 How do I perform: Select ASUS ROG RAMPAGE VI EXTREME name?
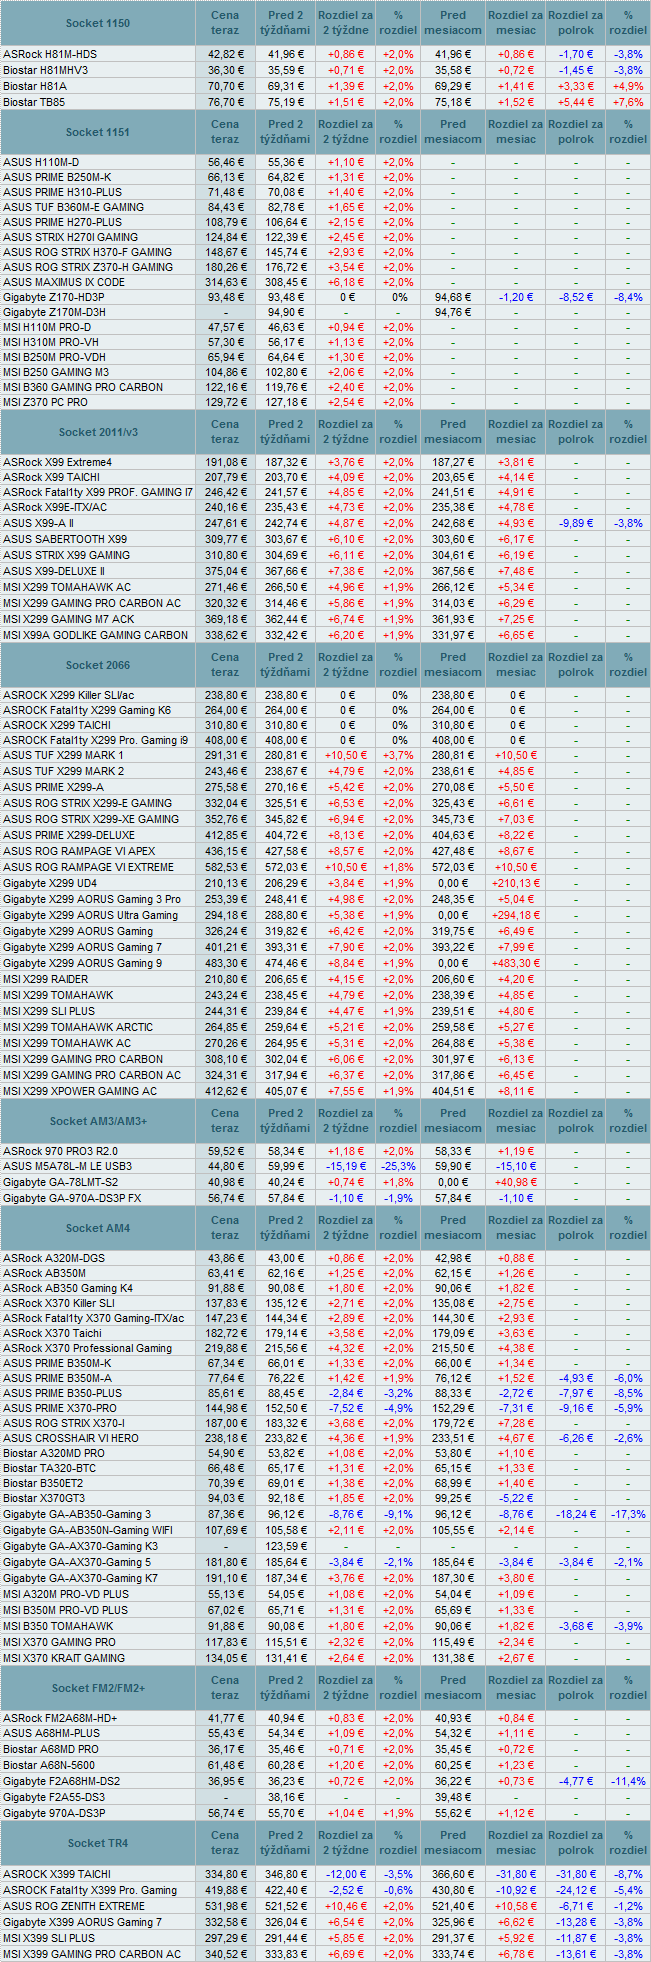[88, 867]
